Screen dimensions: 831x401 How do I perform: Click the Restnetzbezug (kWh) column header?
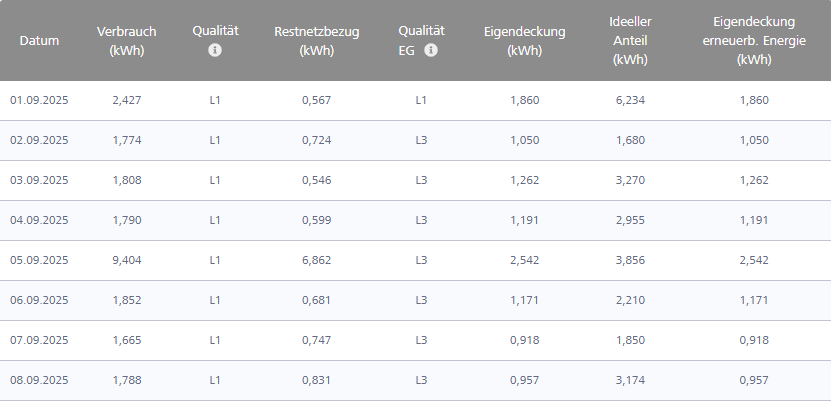click(x=316, y=41)
